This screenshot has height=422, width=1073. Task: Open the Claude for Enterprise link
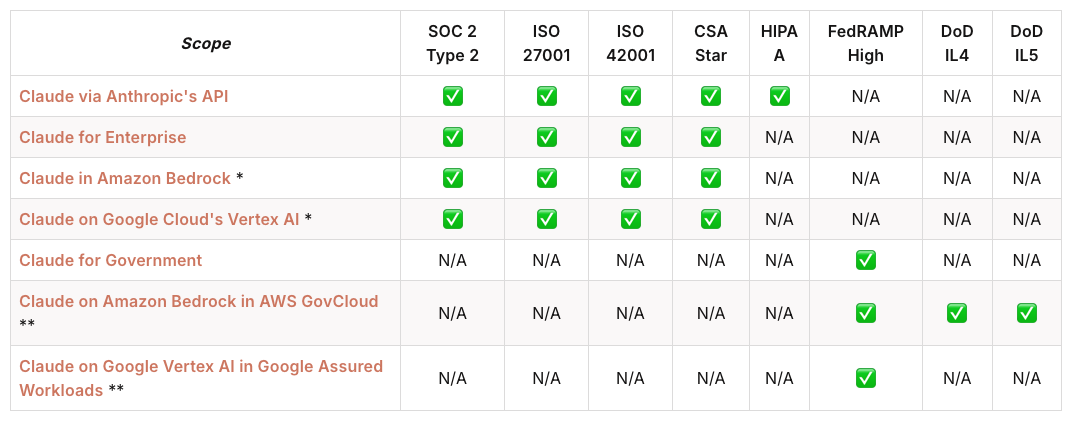tap(102, 137)
